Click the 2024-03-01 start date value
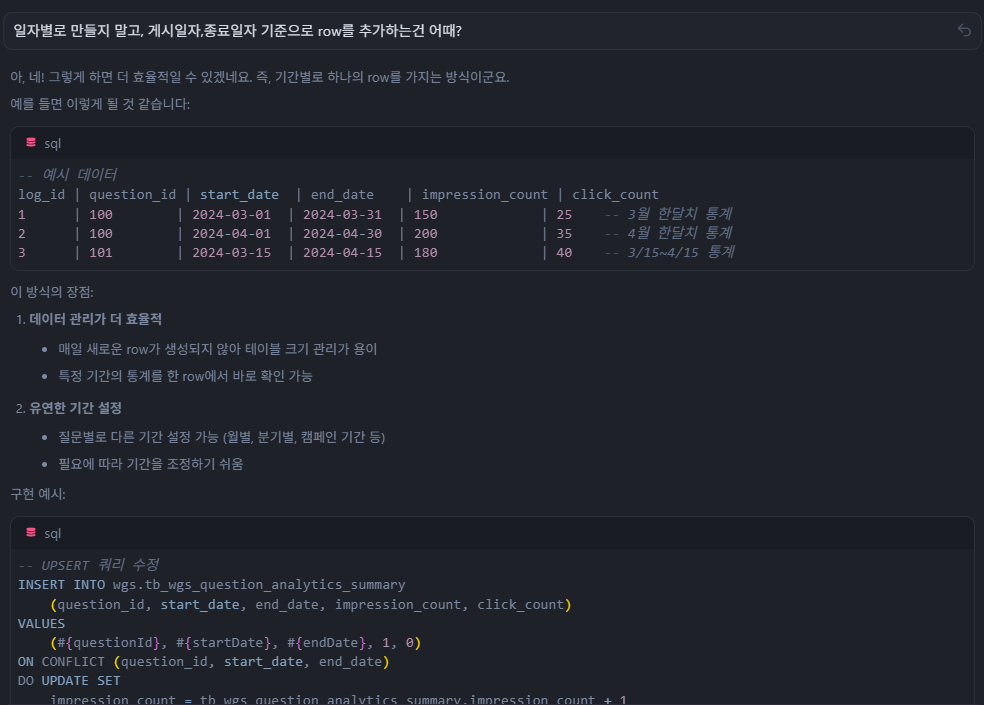The height and width of the screenshot is (705, 984). pyautogui.click(x=230, y=214)
